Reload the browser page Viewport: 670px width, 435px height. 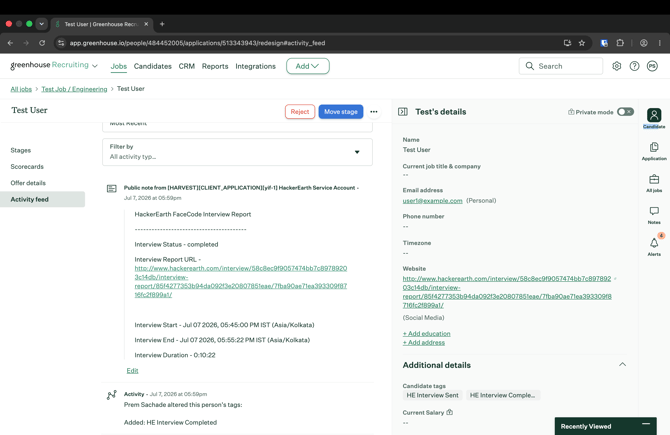(42, 43)
